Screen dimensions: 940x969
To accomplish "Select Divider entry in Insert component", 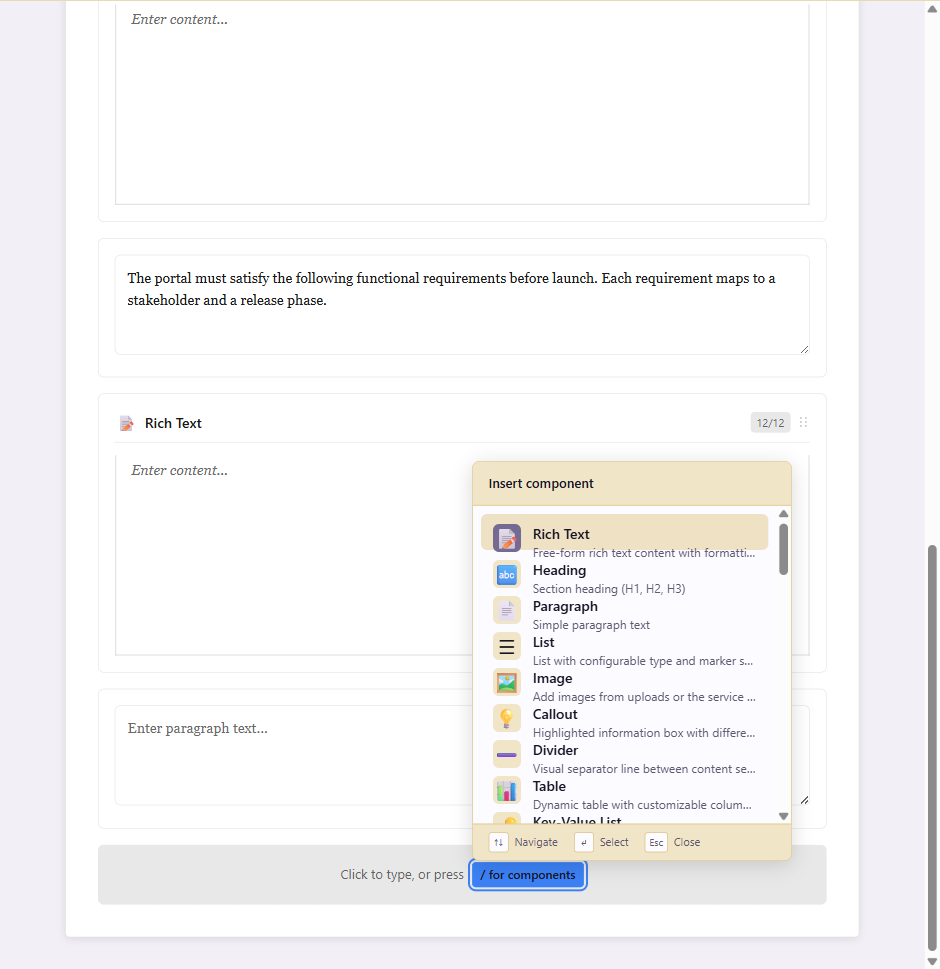I will 624,758.
